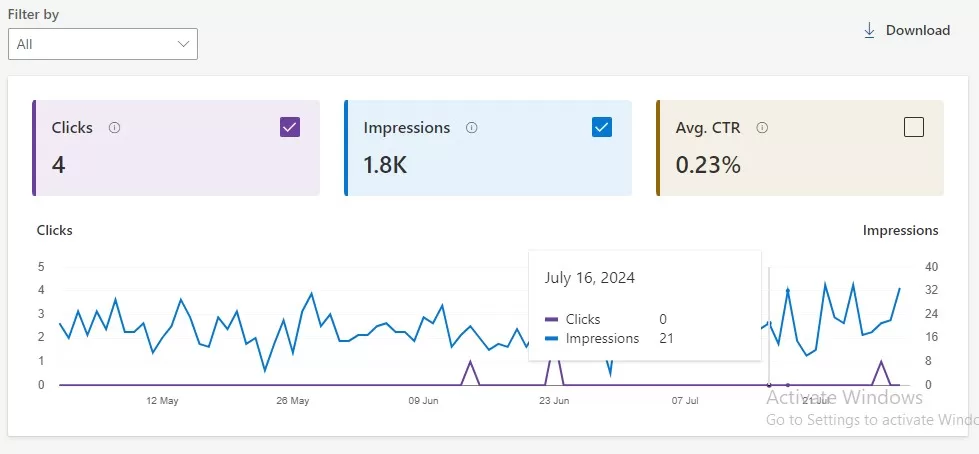Open the Filter by dropdown showing All
This screenshot has width=979, height=454.
coord(103,44)
